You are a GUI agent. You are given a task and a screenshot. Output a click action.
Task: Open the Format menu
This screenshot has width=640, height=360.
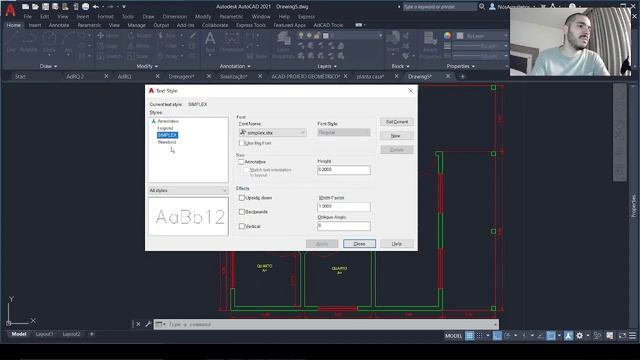coord(105,17)
